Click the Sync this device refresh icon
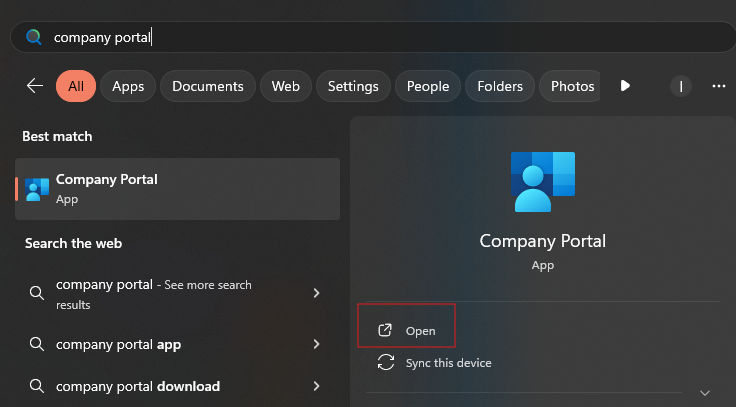 tap(386, 362)
